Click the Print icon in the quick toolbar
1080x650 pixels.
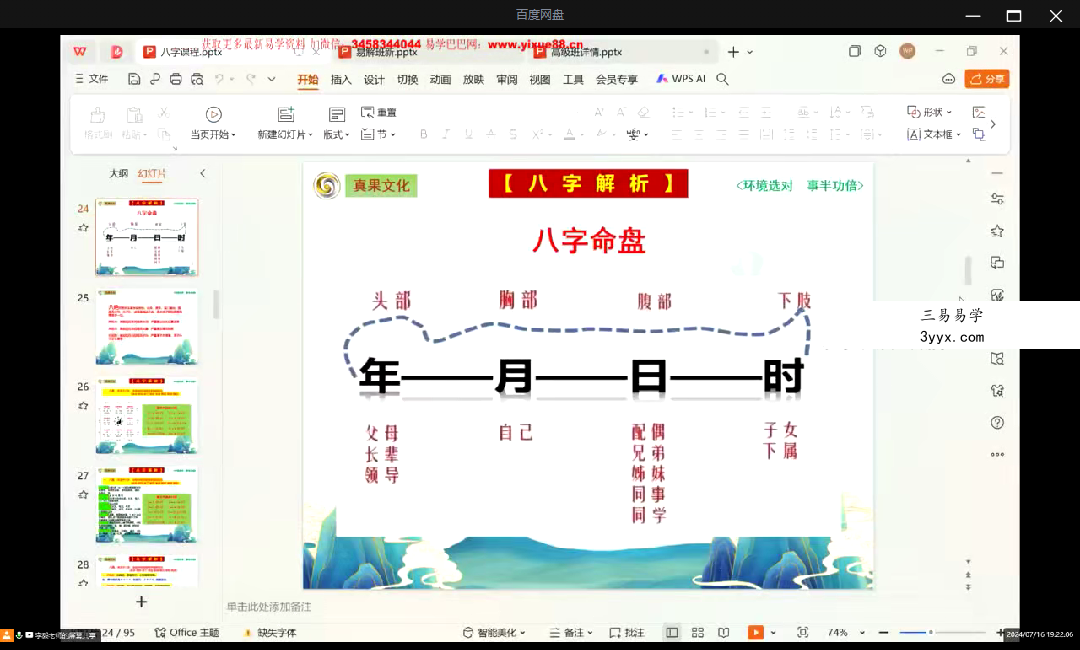176,79
